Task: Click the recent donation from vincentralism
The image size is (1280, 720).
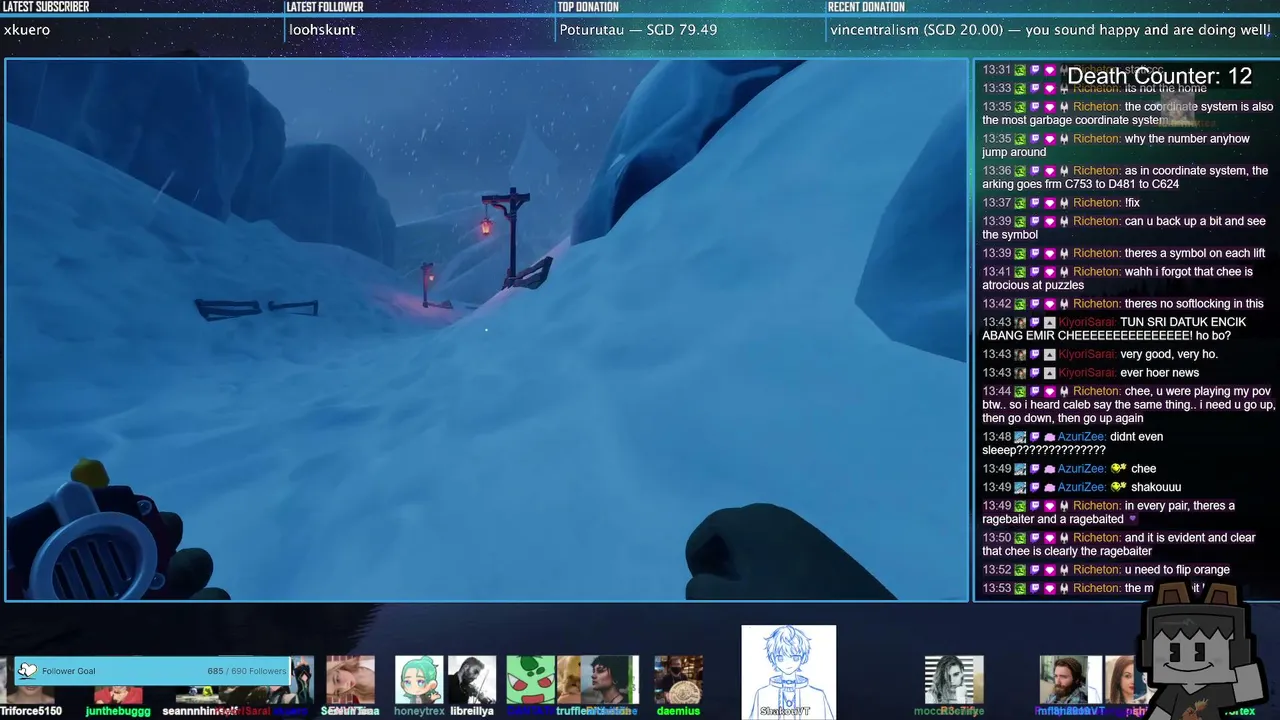Action: (1050, 30)
